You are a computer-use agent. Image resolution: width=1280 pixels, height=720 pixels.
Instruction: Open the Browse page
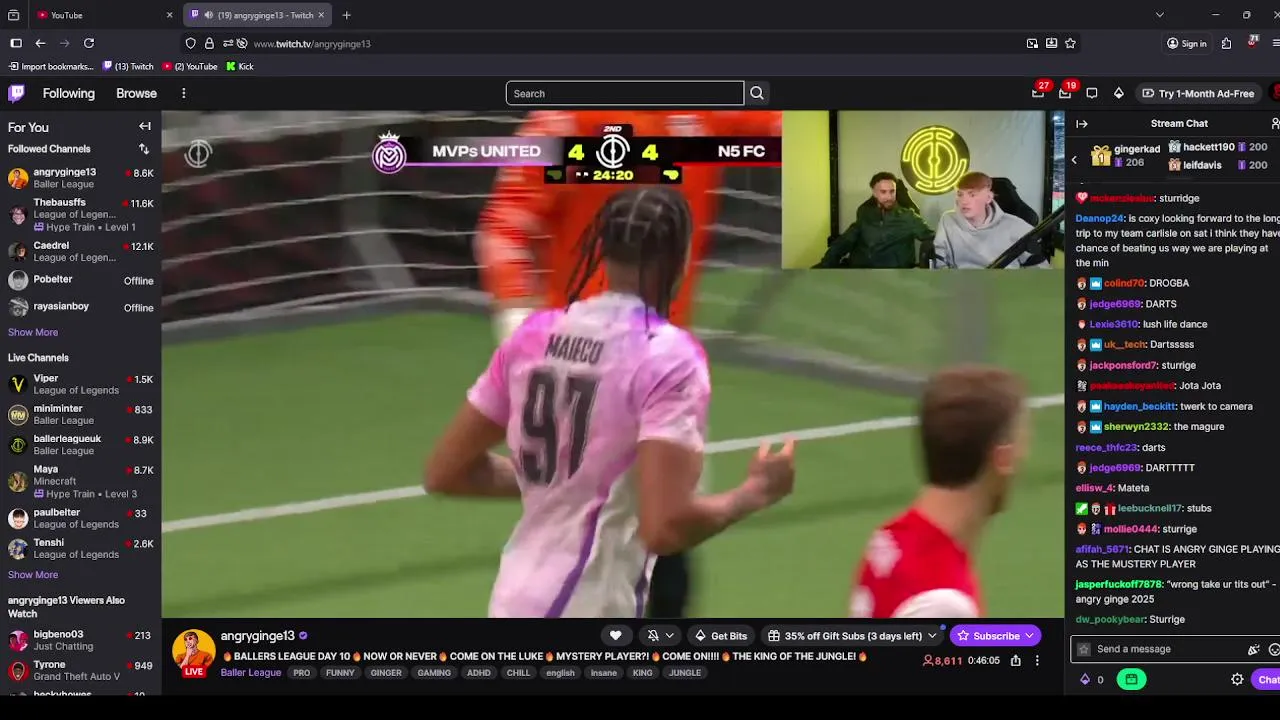click(x=136, y=93)
